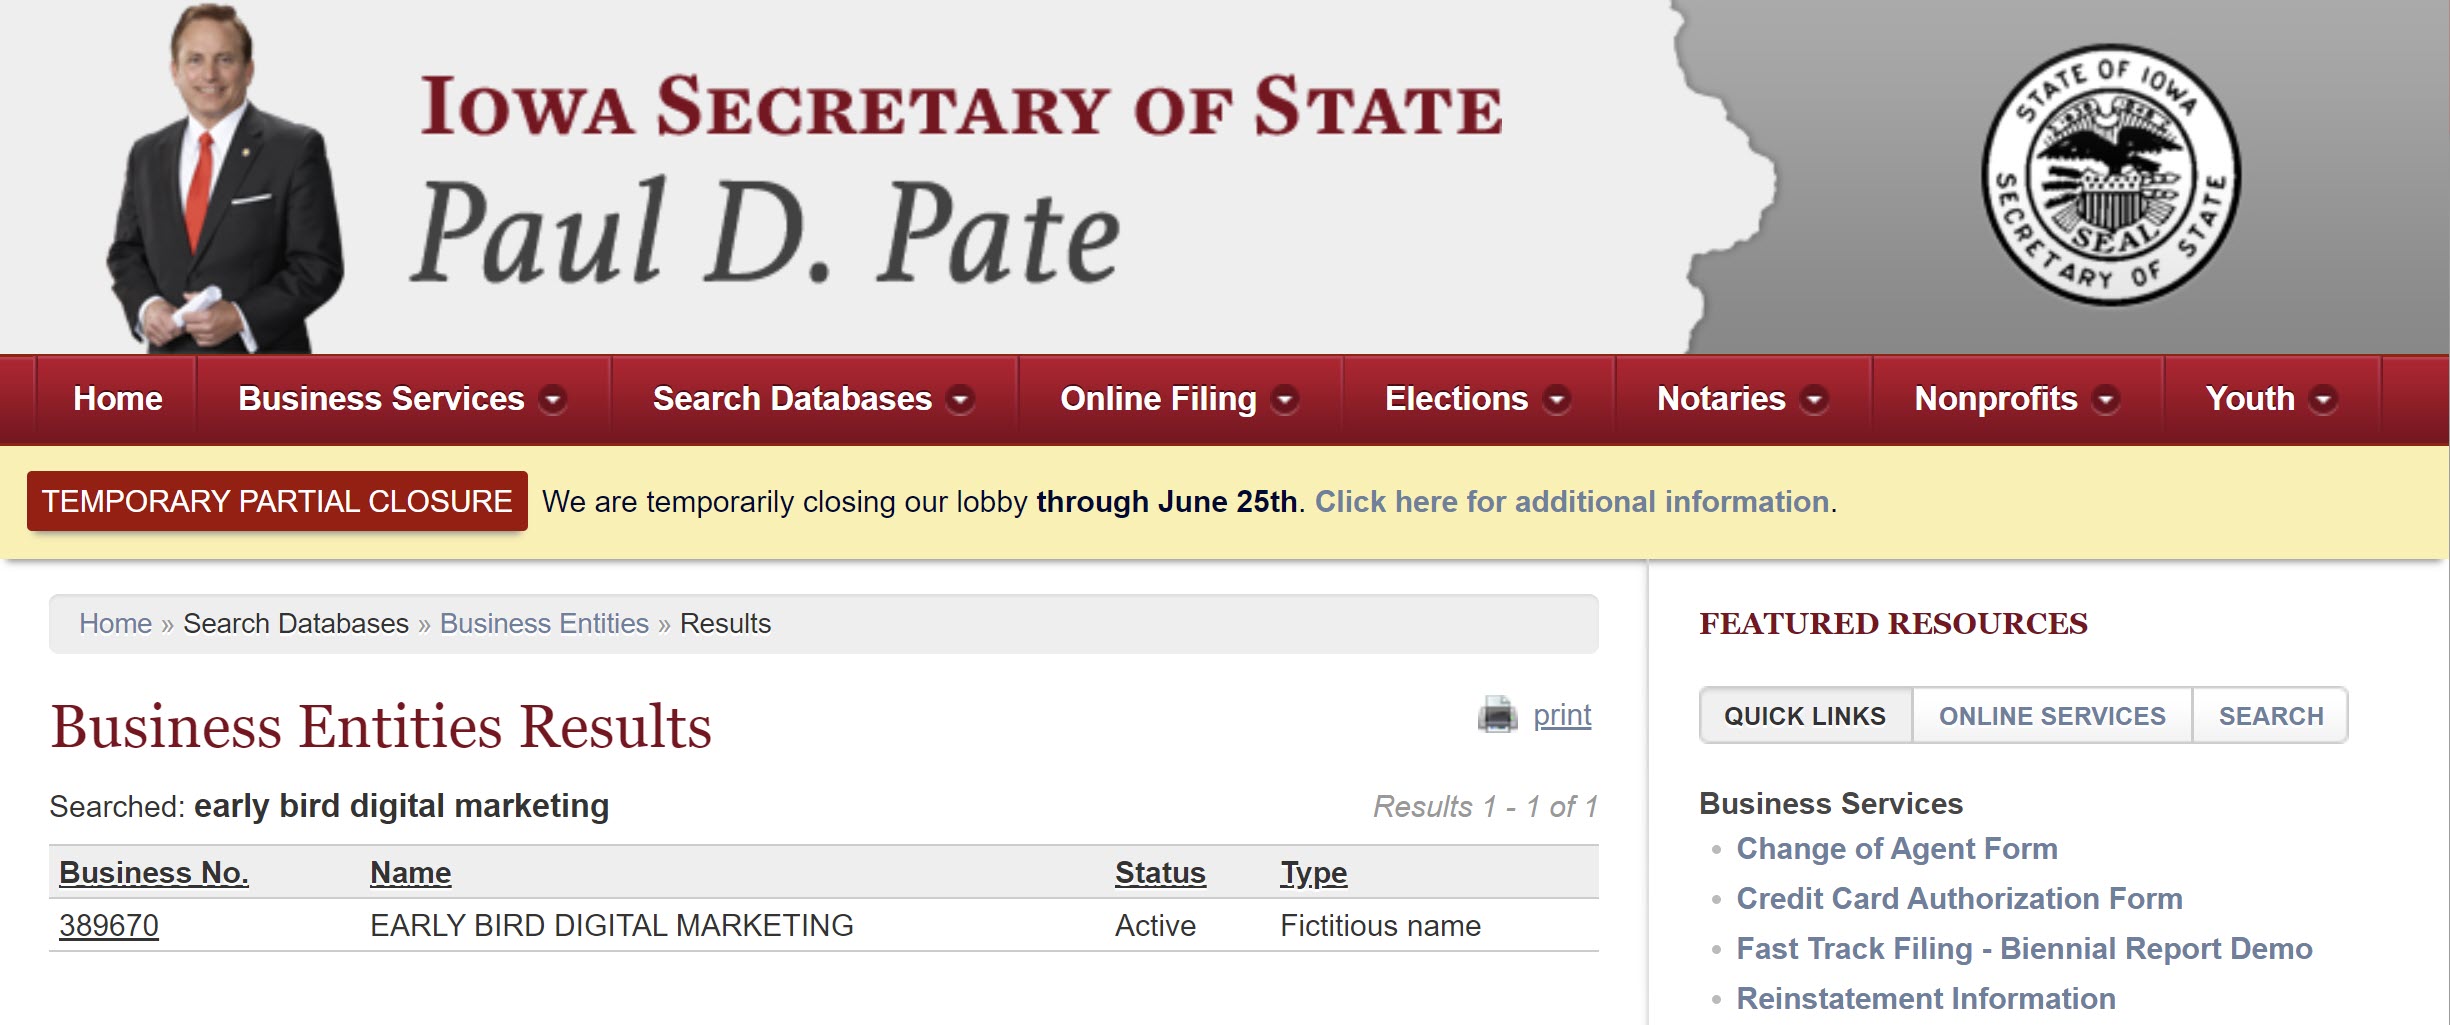The width and height of the screenshot is (2450, 1025).
Task: Switch to the Search tab
Action: coord(2271,716)
